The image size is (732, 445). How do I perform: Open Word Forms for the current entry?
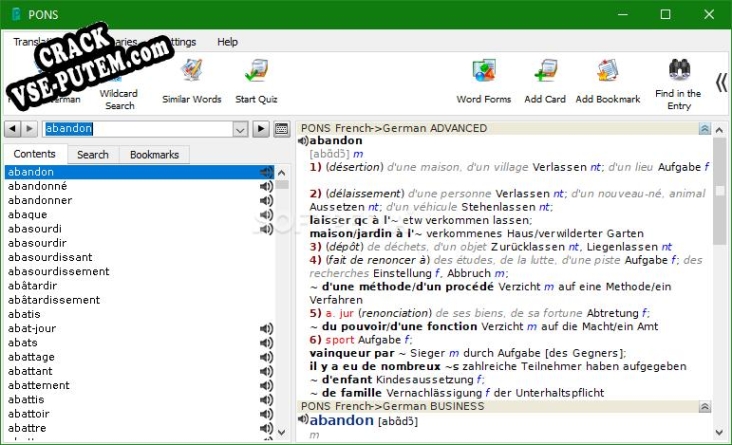pyautogui.click(x=484, y=80)
